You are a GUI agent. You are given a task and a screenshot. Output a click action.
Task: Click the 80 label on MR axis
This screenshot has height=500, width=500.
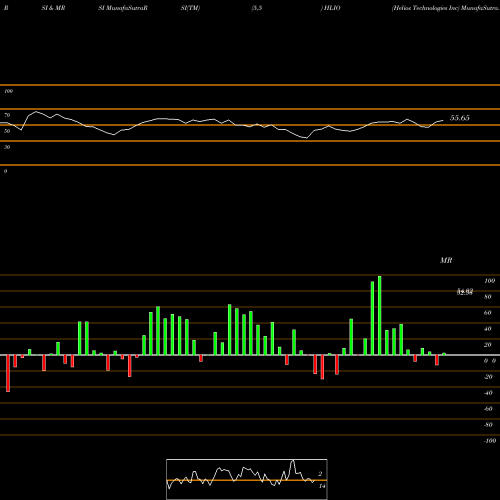488,297
